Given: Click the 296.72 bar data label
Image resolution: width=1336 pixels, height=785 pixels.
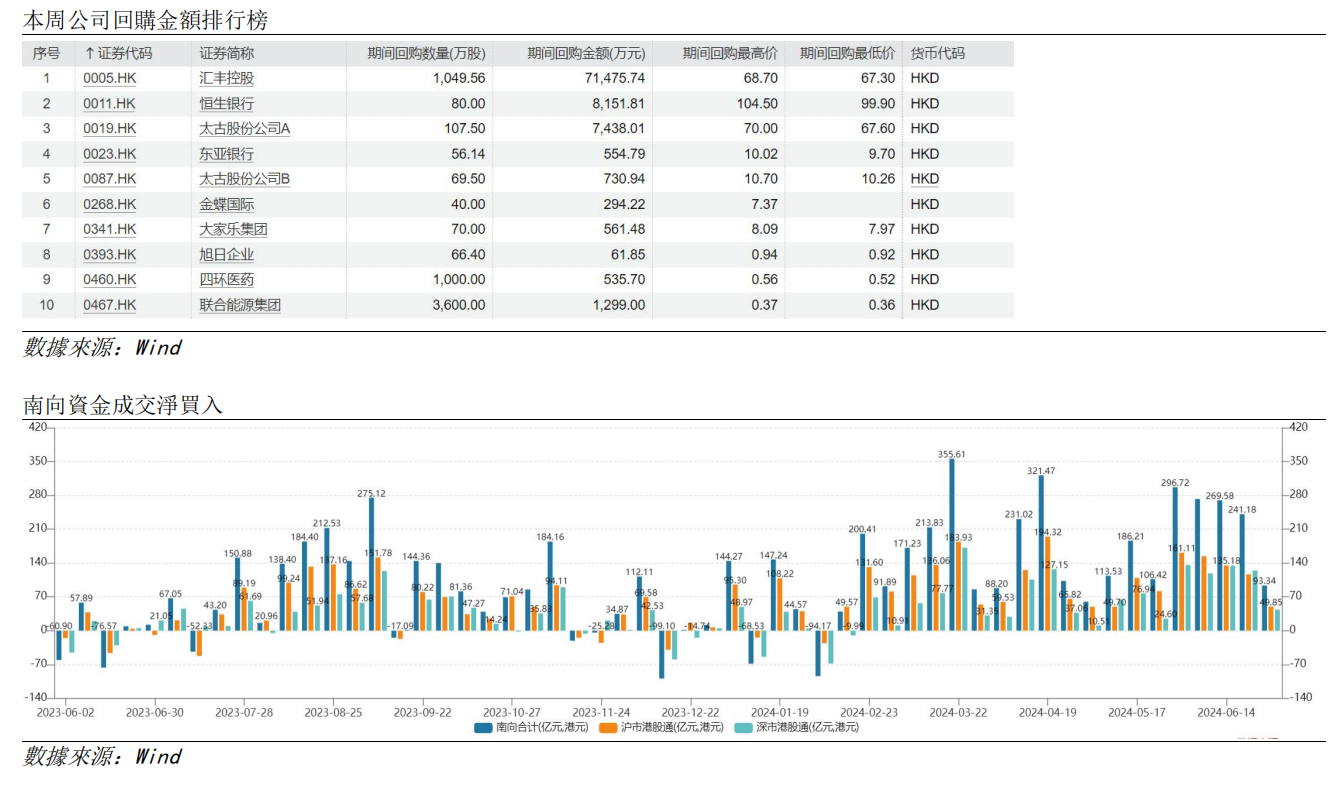Looking at the screenshot, I should 1175,483.
